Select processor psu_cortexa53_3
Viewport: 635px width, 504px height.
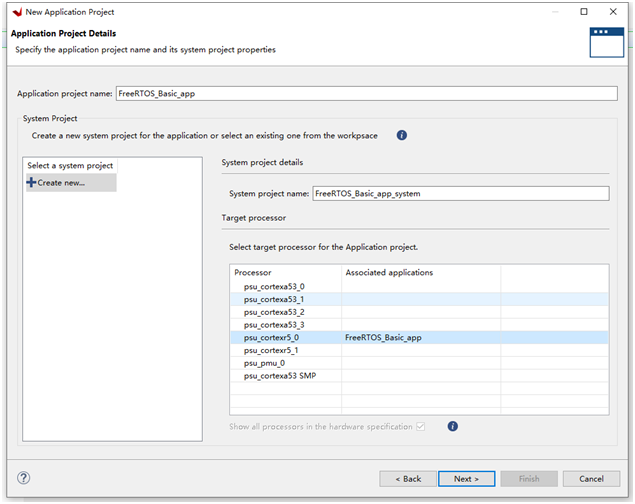[x=419, y=325]
